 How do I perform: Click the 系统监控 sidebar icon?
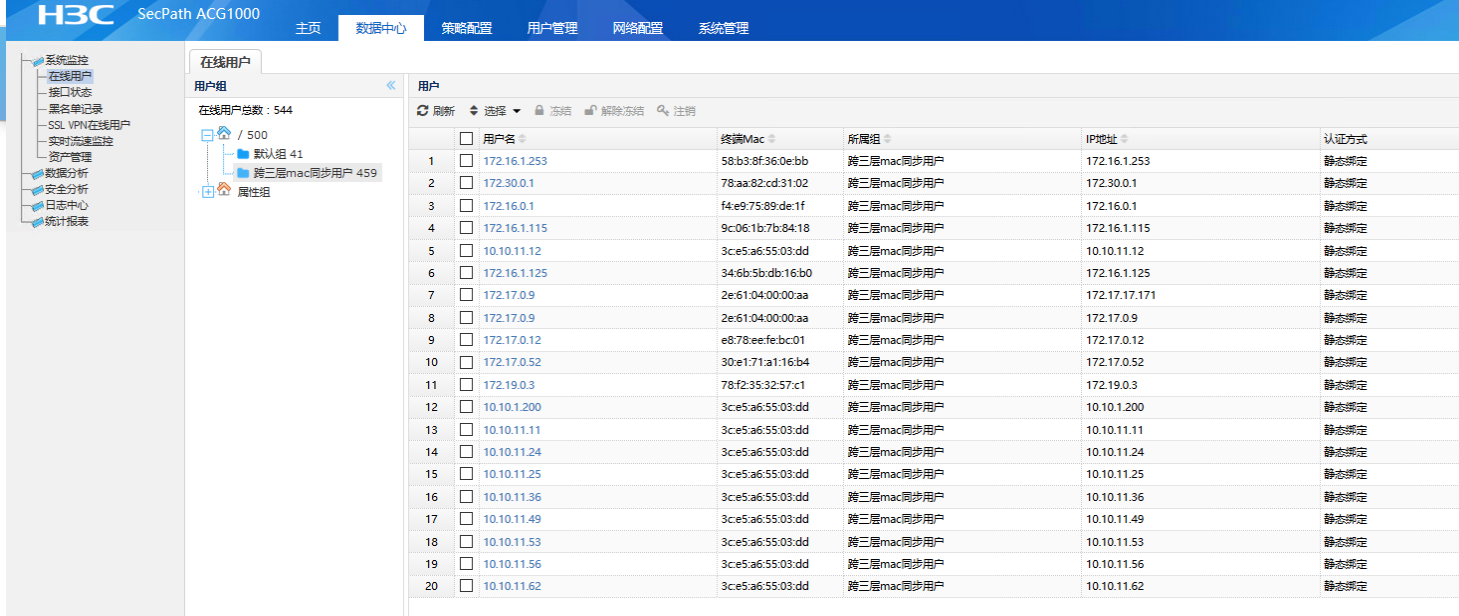(38, 60)
